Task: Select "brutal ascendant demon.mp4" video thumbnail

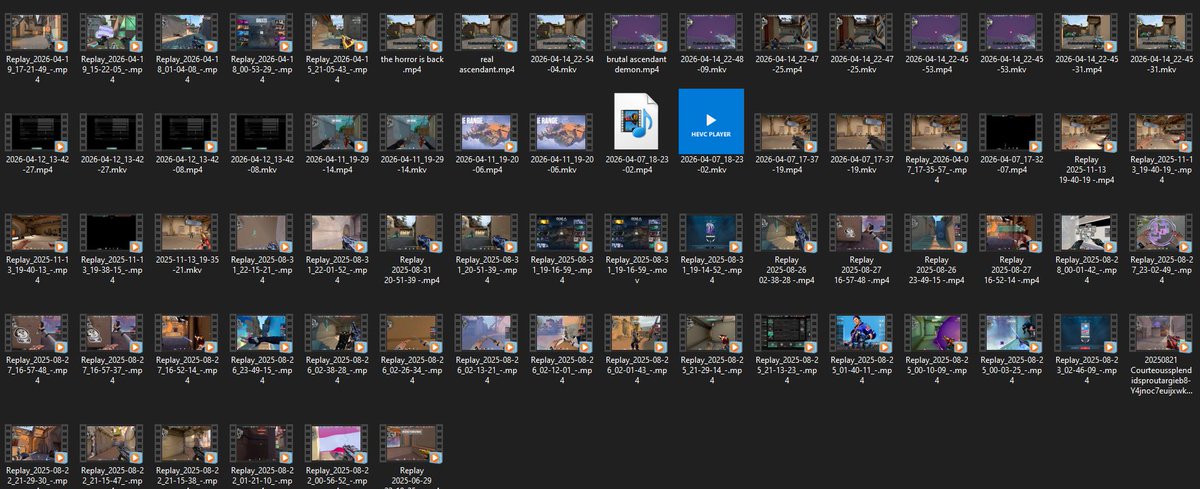Action: (x=636, y=33)
